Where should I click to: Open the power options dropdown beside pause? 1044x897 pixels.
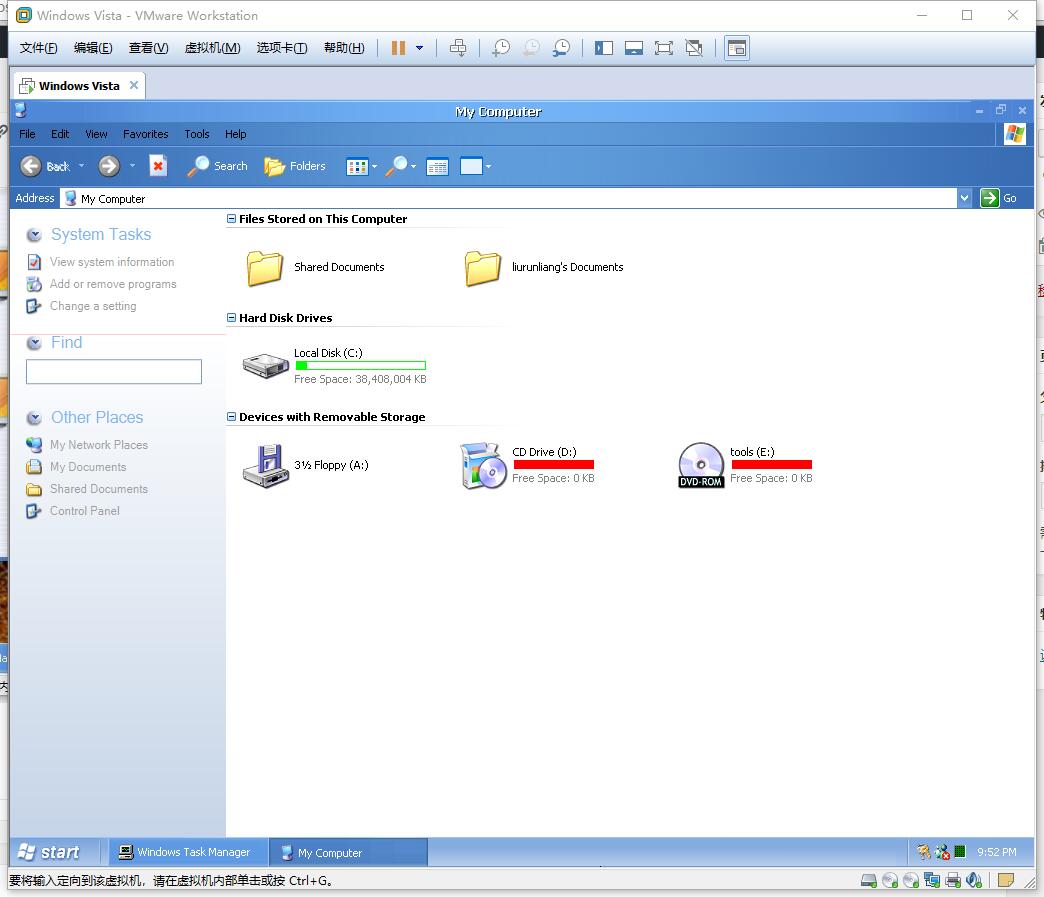[419, 48]
